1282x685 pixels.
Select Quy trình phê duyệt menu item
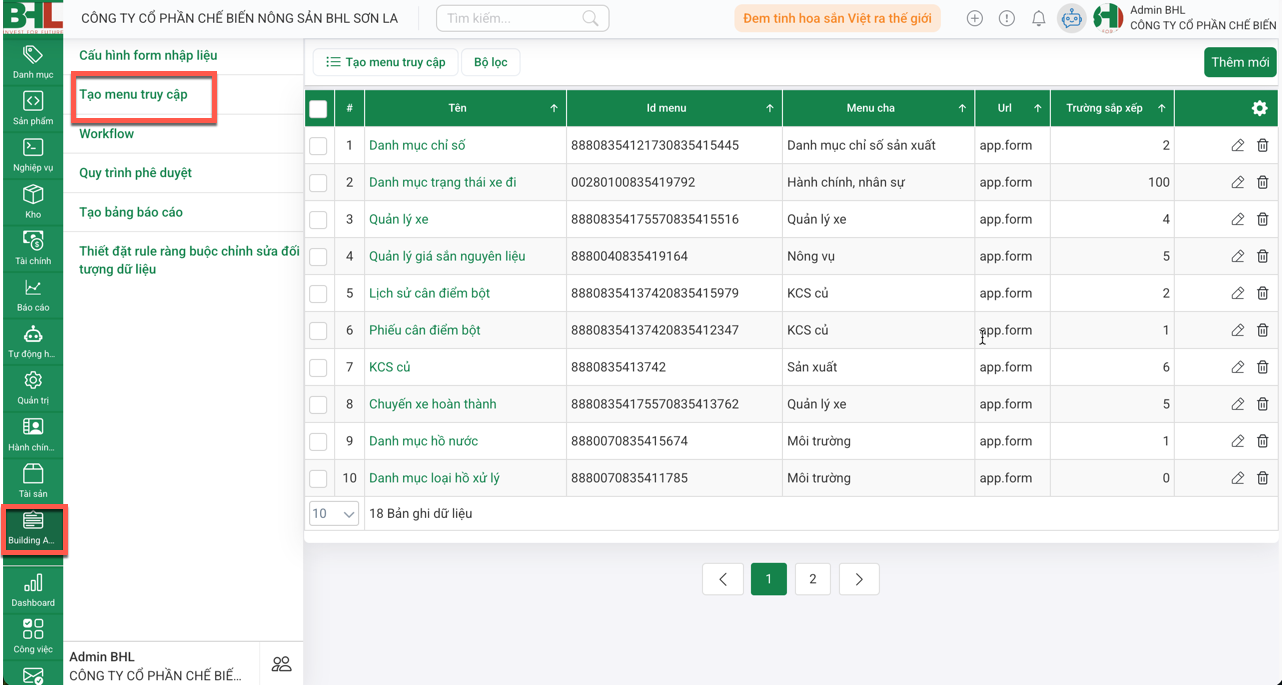tap(135, 172)
